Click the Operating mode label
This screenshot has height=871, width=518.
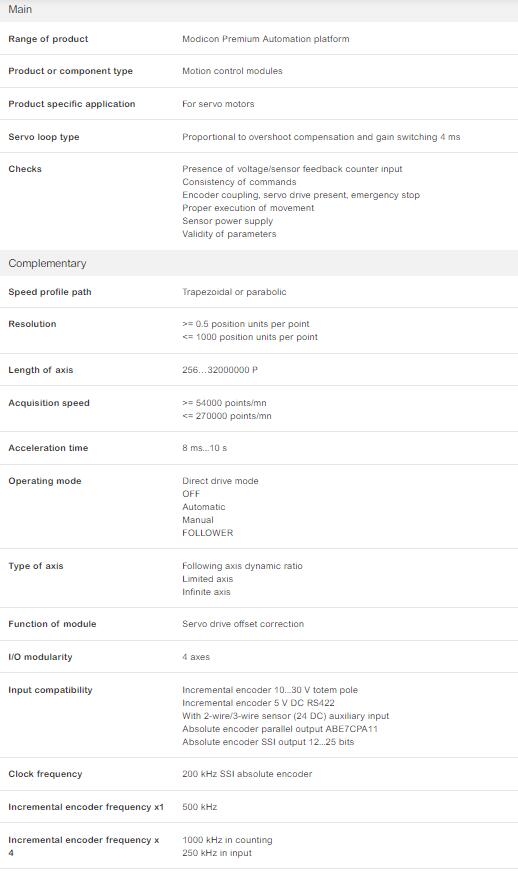coord(45,481)
